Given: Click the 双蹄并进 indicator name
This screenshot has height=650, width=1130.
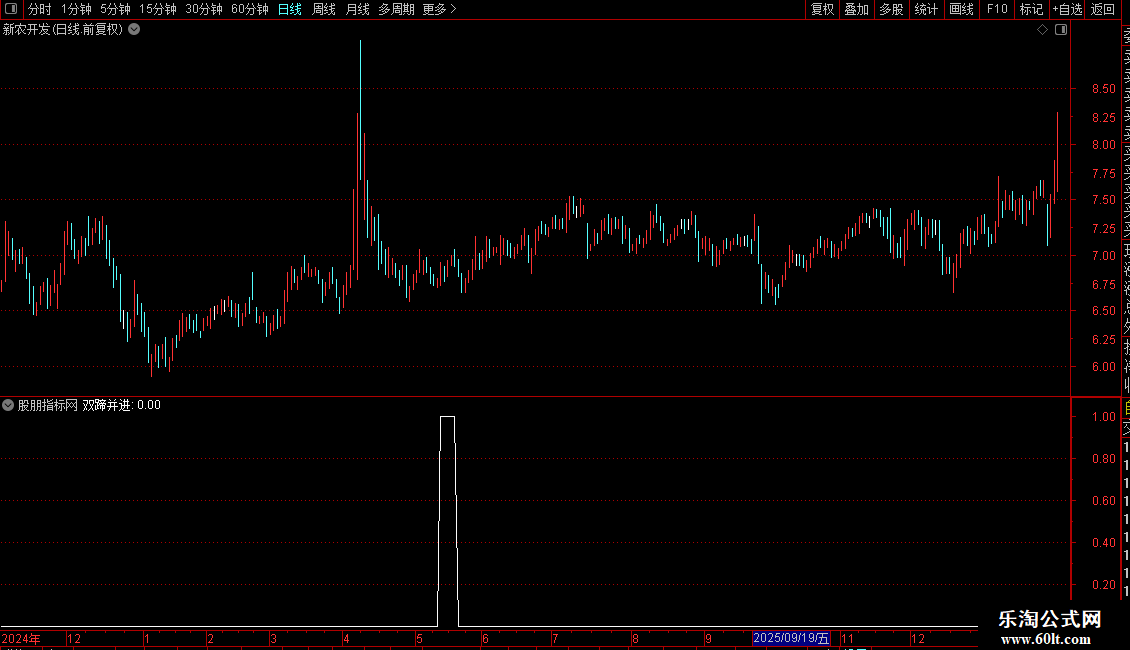Looking at the screenshot, I should pos(107,405).
